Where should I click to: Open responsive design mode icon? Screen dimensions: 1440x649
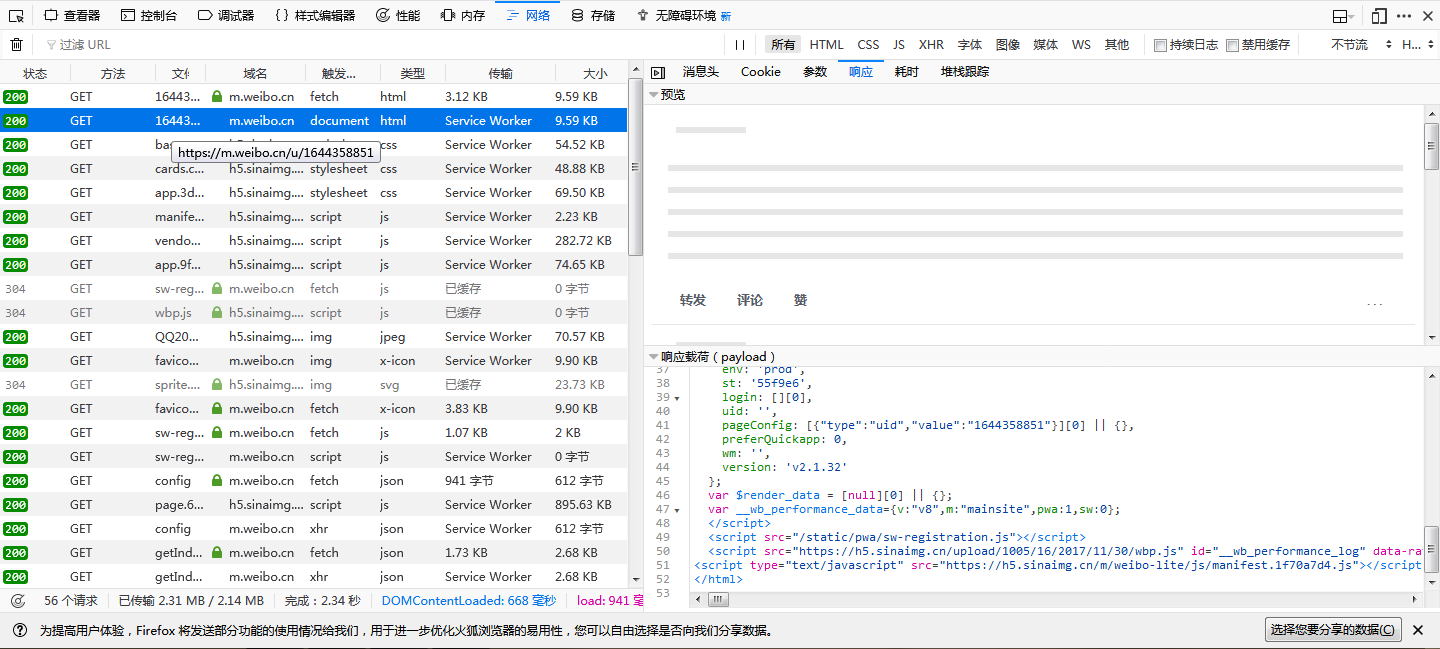click(1379, 16)
